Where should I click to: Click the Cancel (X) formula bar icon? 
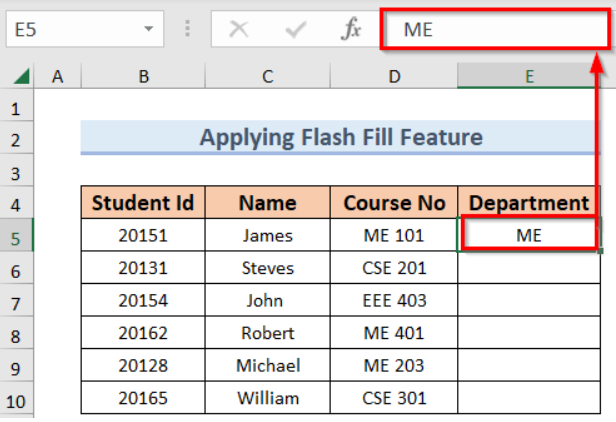(238, 30)
